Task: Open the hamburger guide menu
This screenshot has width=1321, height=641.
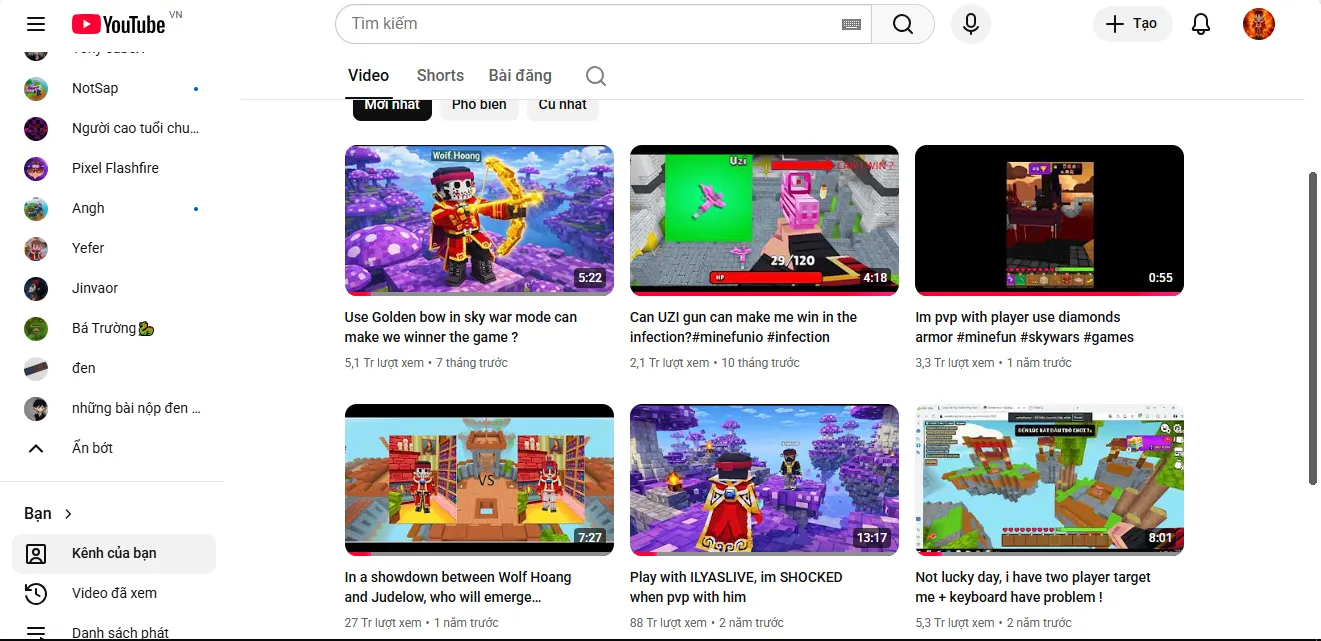Action: [x=36, y=24]
